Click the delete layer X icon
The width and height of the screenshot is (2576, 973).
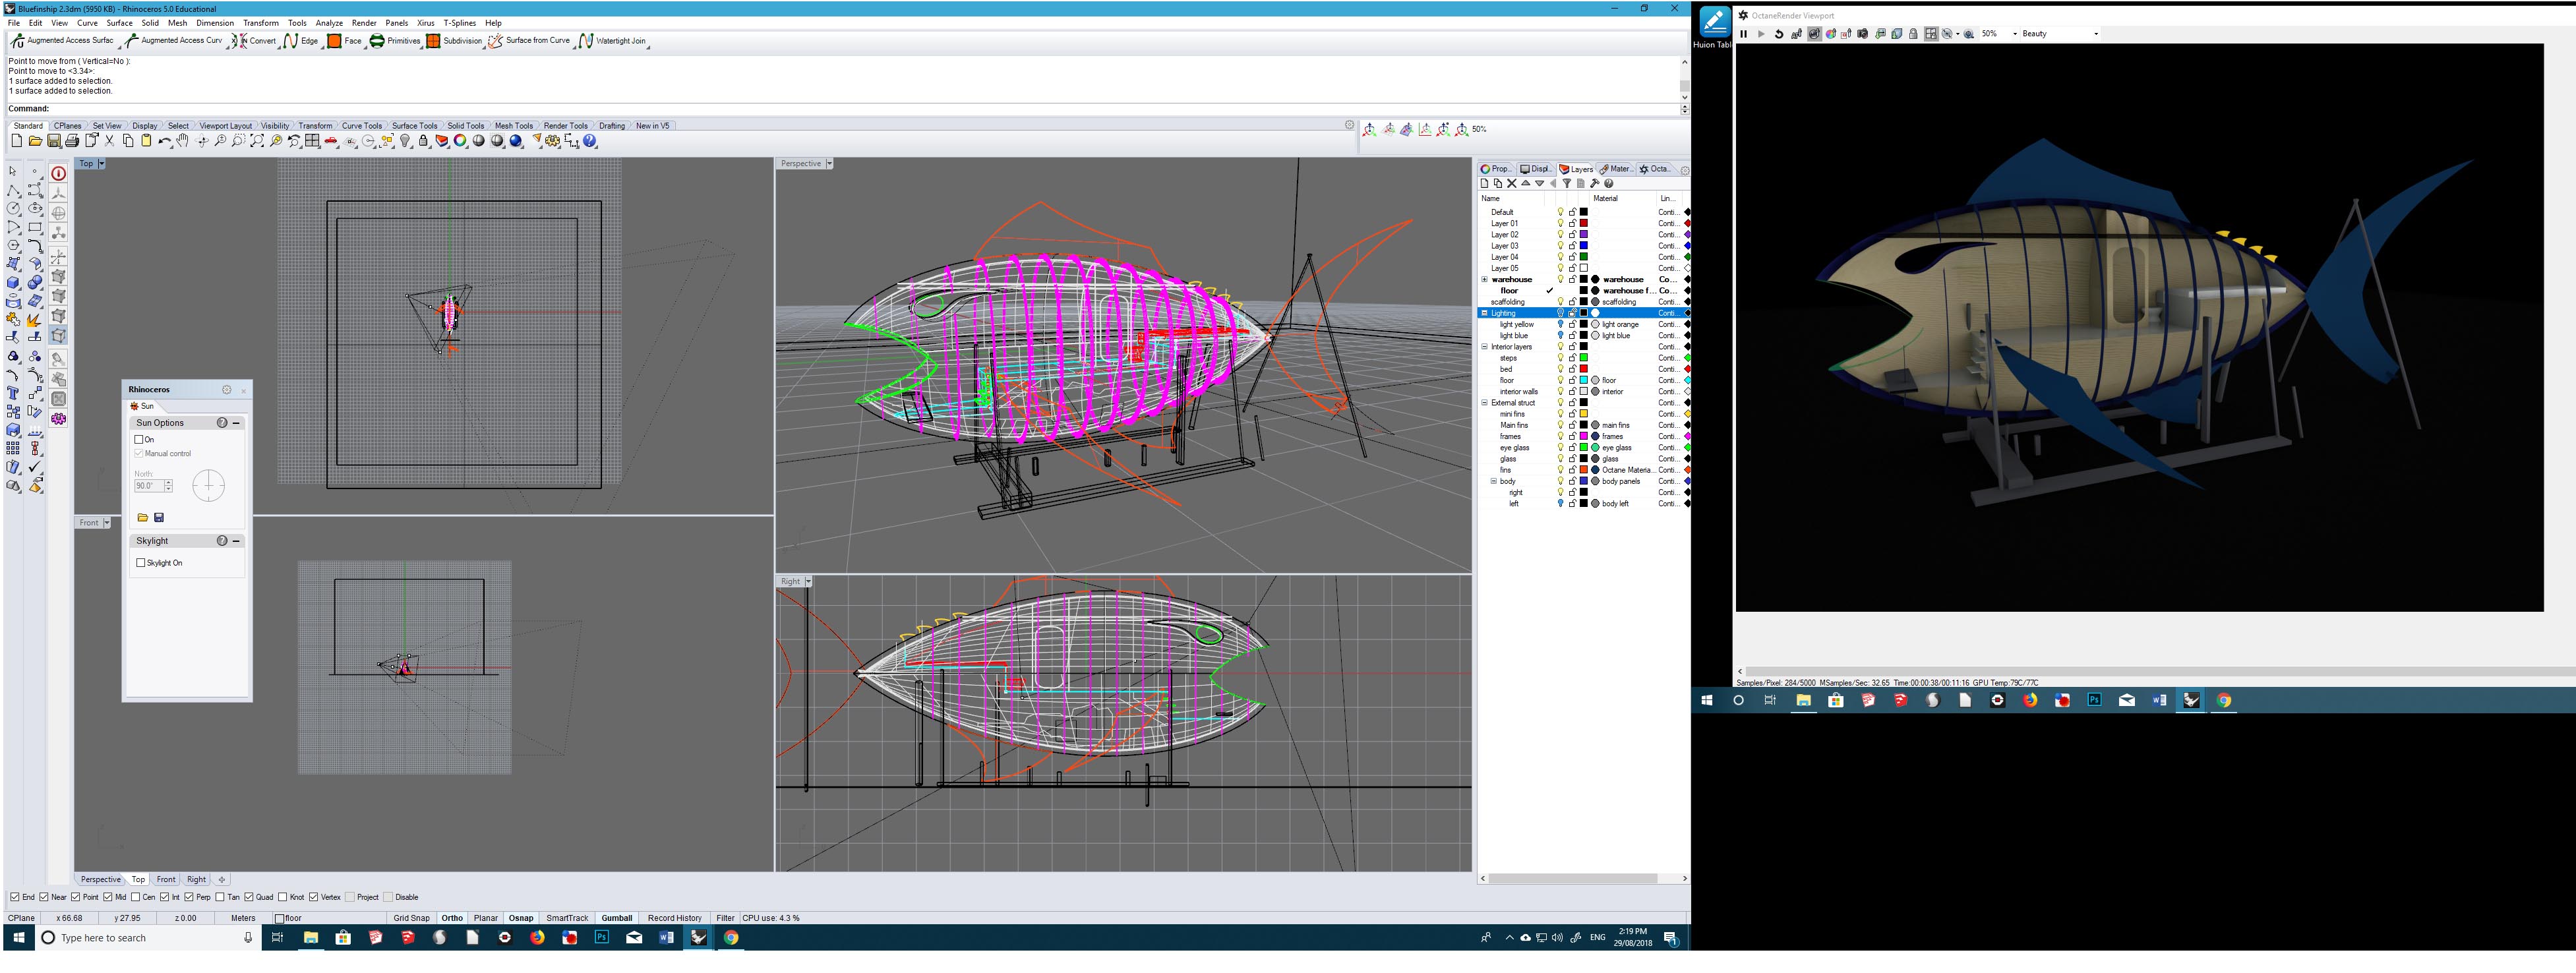click(x=1511, y=184)
